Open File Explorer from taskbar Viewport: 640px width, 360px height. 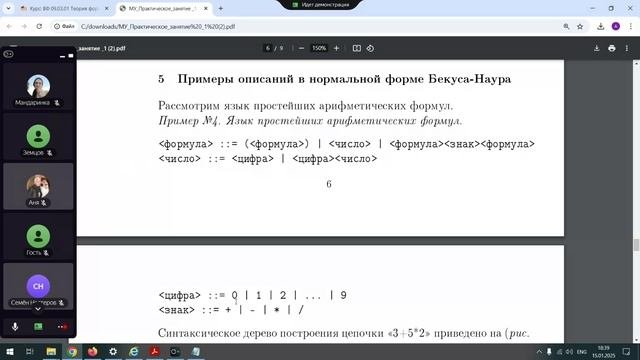click(51, 351)
